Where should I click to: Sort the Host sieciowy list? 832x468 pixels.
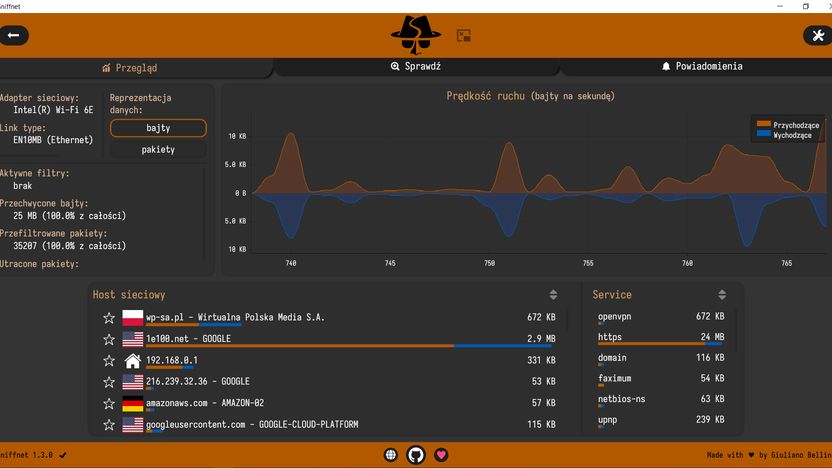(553, 295)
